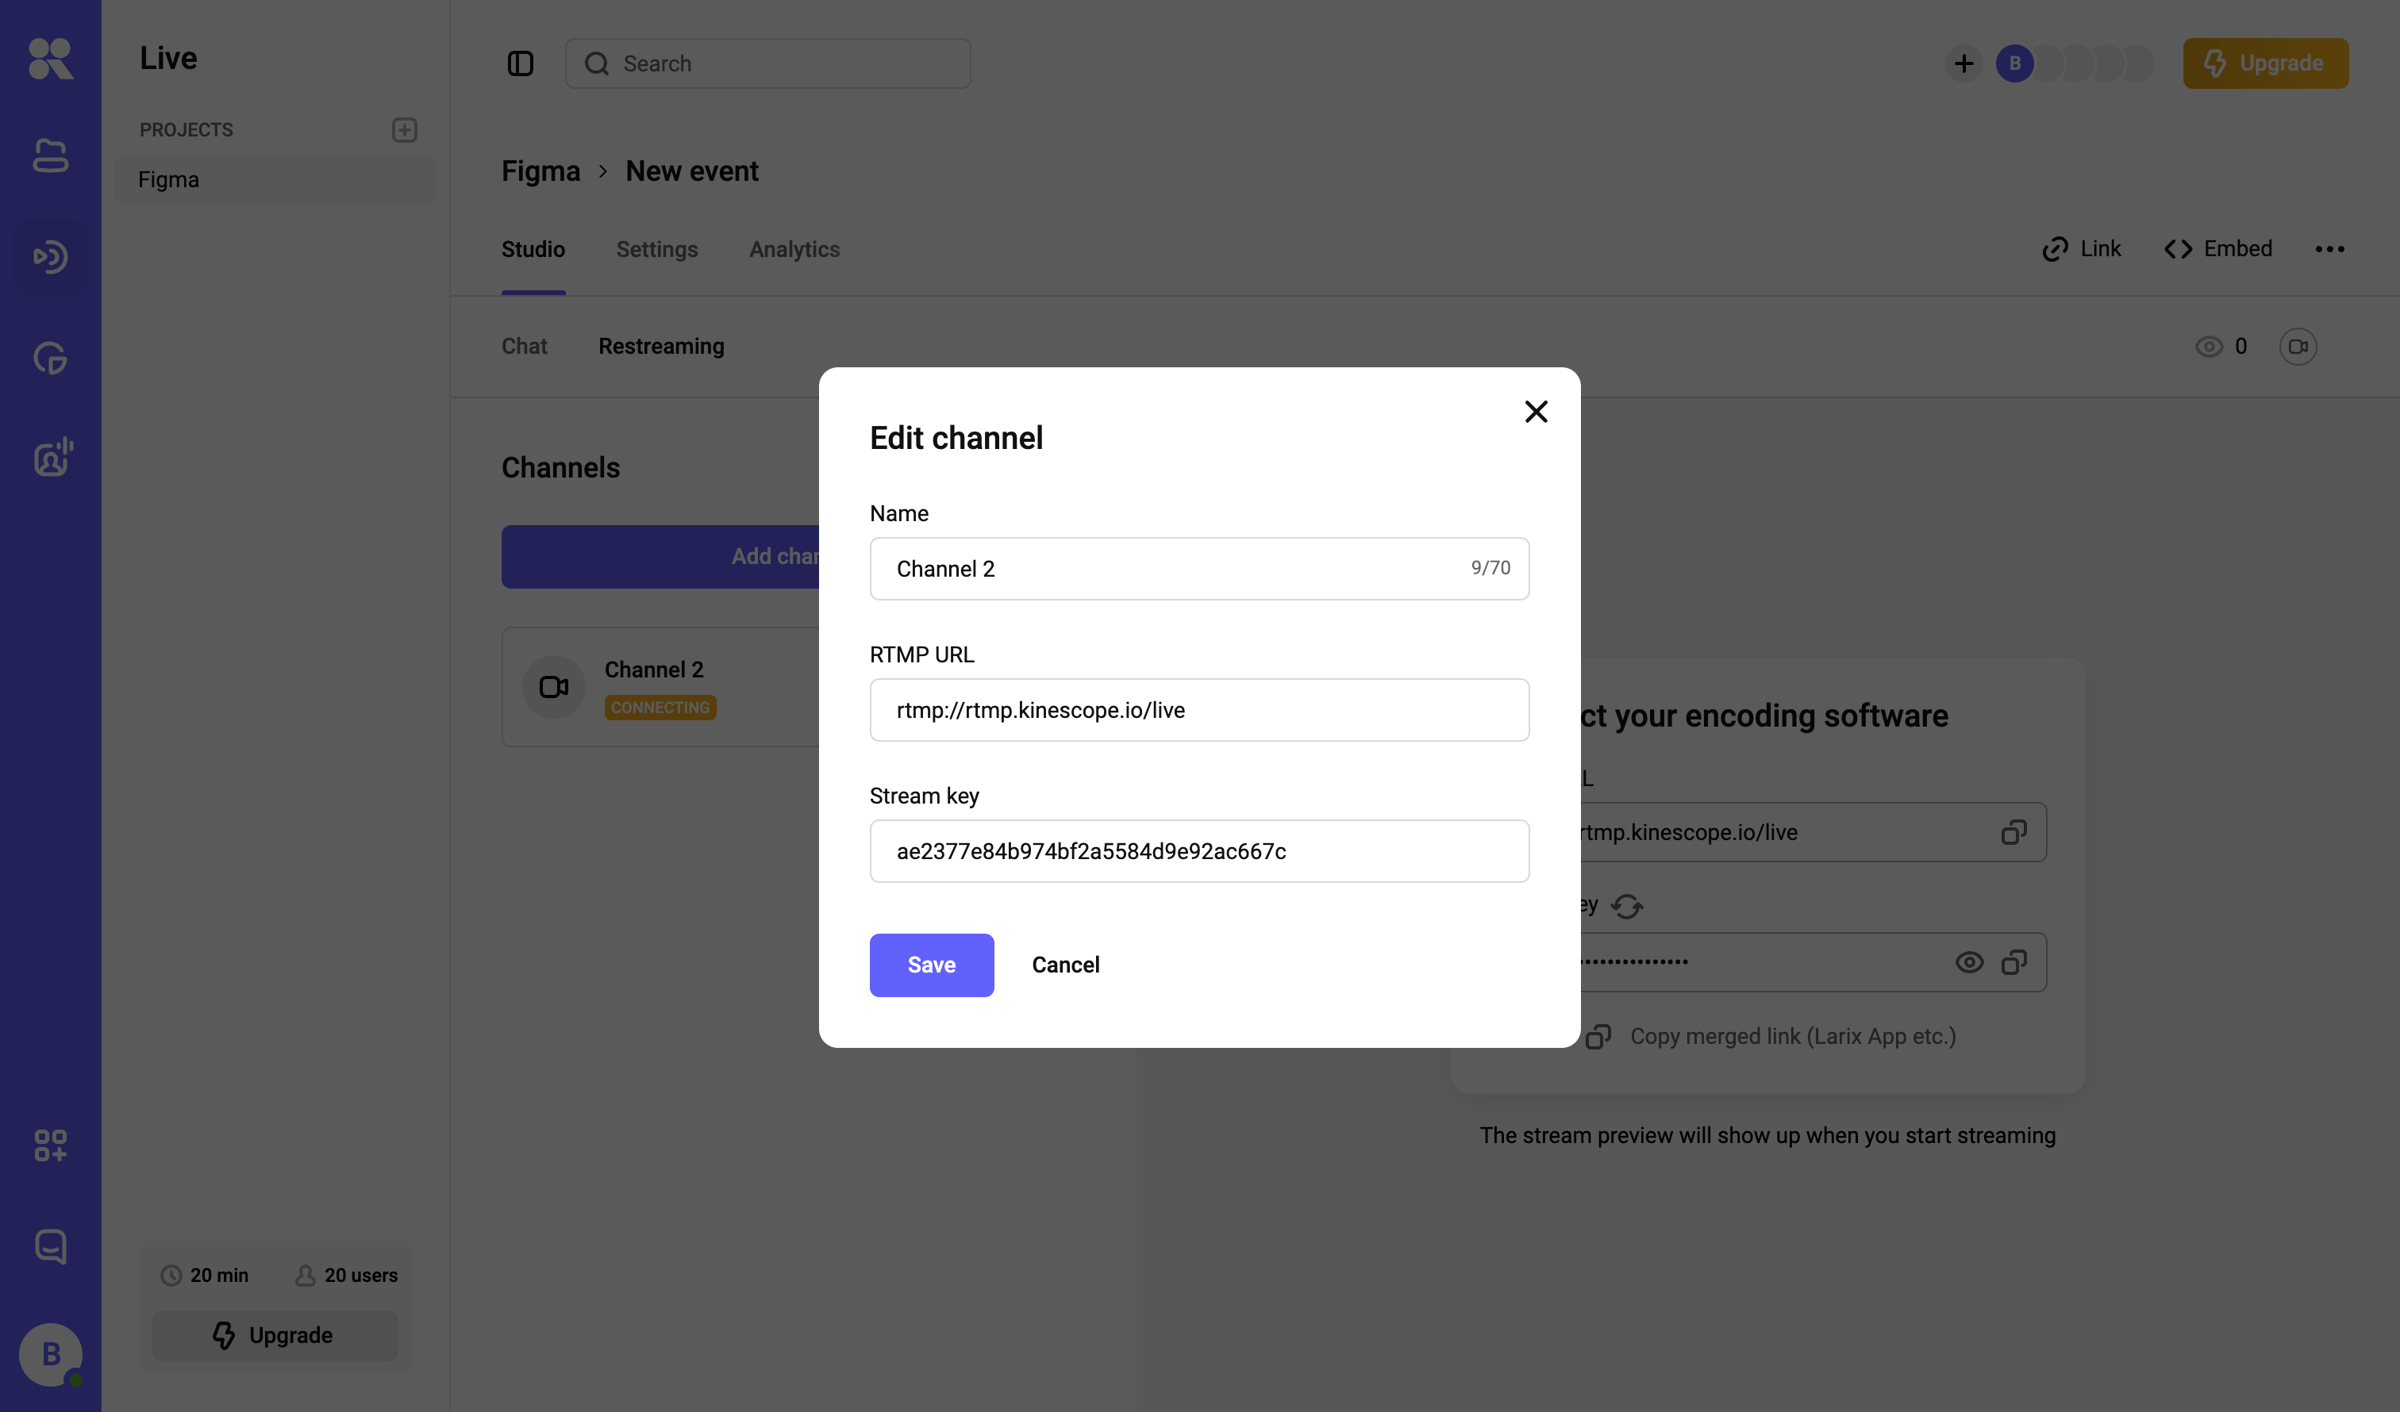The width and height of the screenshot is (2400, 1412).
Task: Toggle the sidebar panel collapse icon
Action: click(520, 63)
